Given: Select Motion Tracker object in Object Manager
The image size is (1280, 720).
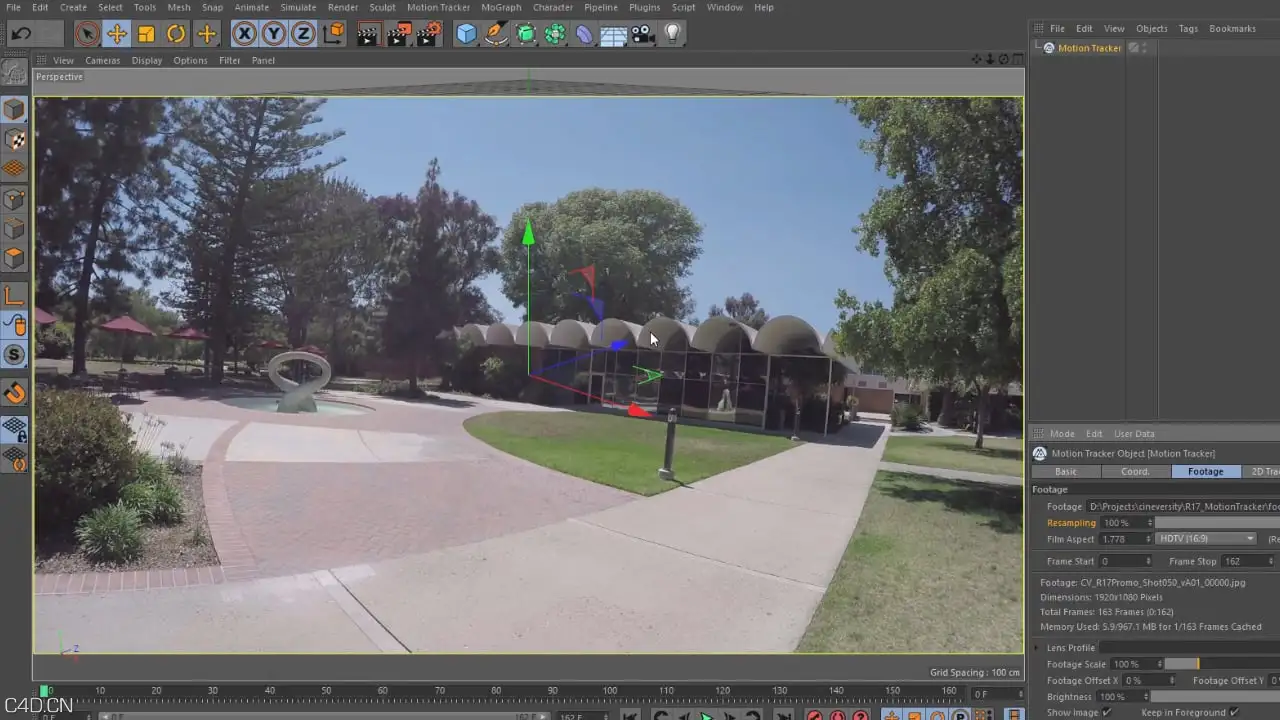Looking at the screenshot, I should pyautogui.click(x=1089, y=48).
